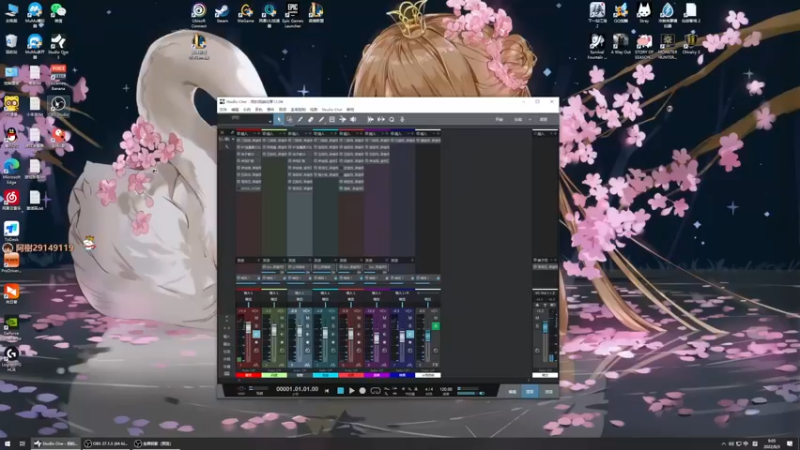Open the Recycle Bin on the desktop

[x=11, y=44]
